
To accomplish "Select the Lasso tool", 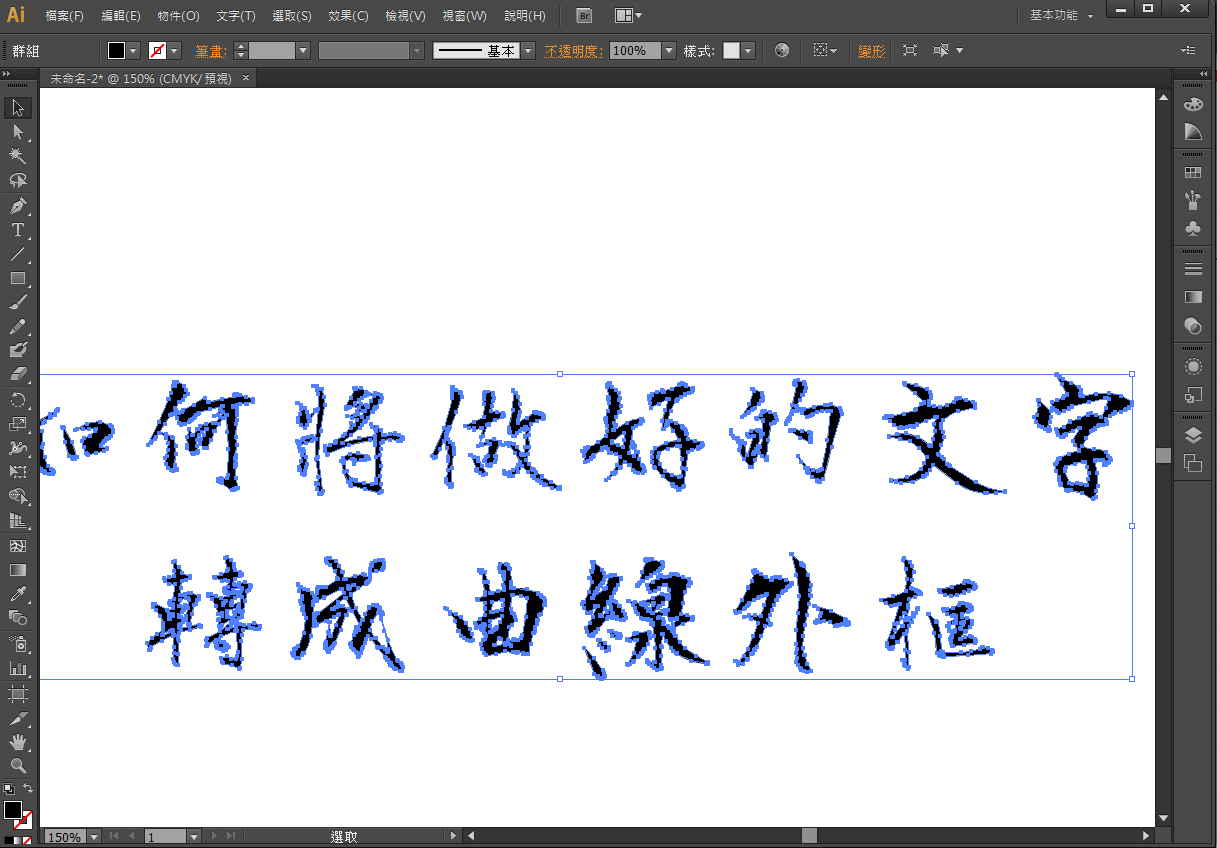I will tap(18, 181).
